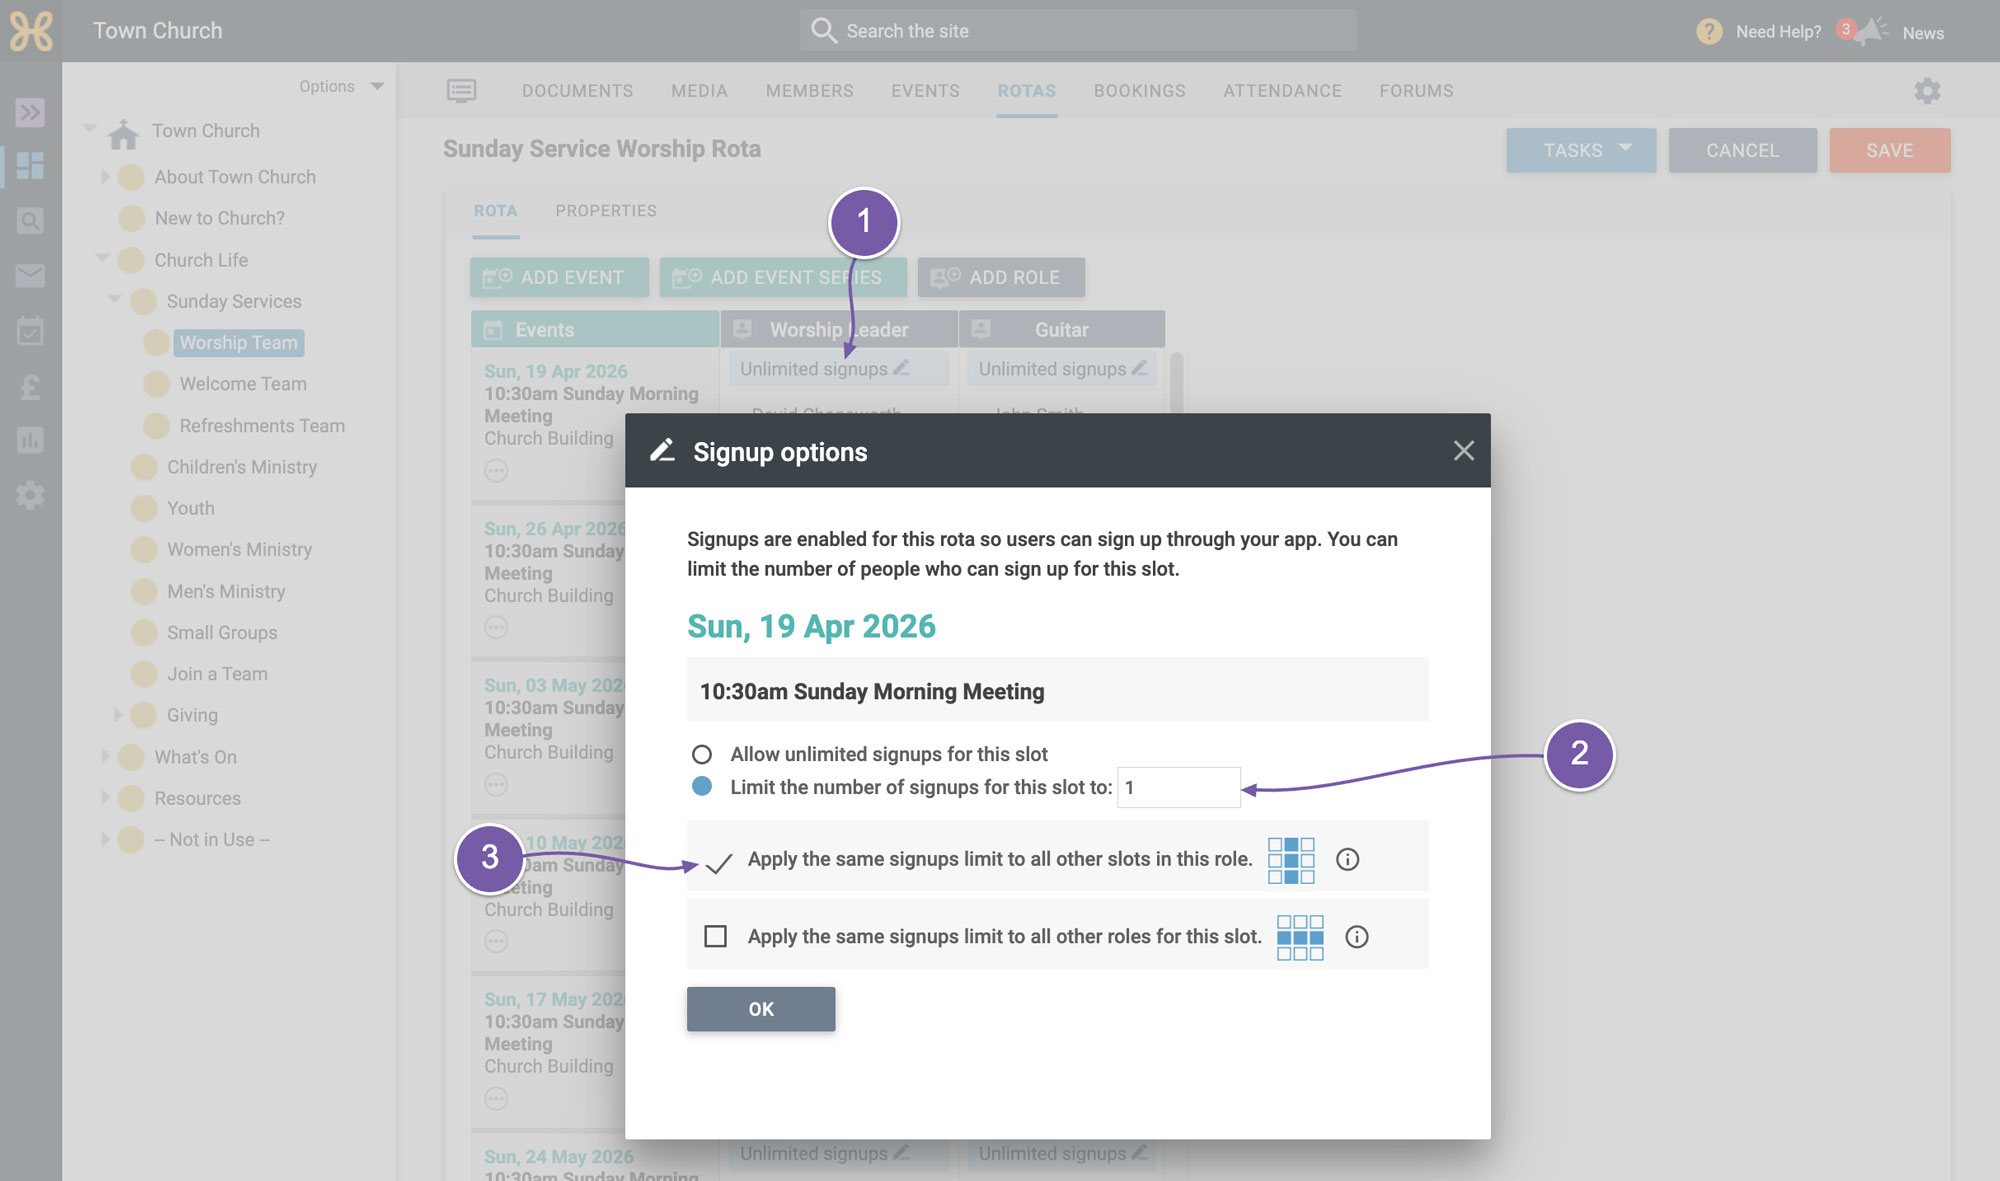2000x1181 pixels.
Task: Select Allow unlimited signups radio option
Action: [702, 754]
